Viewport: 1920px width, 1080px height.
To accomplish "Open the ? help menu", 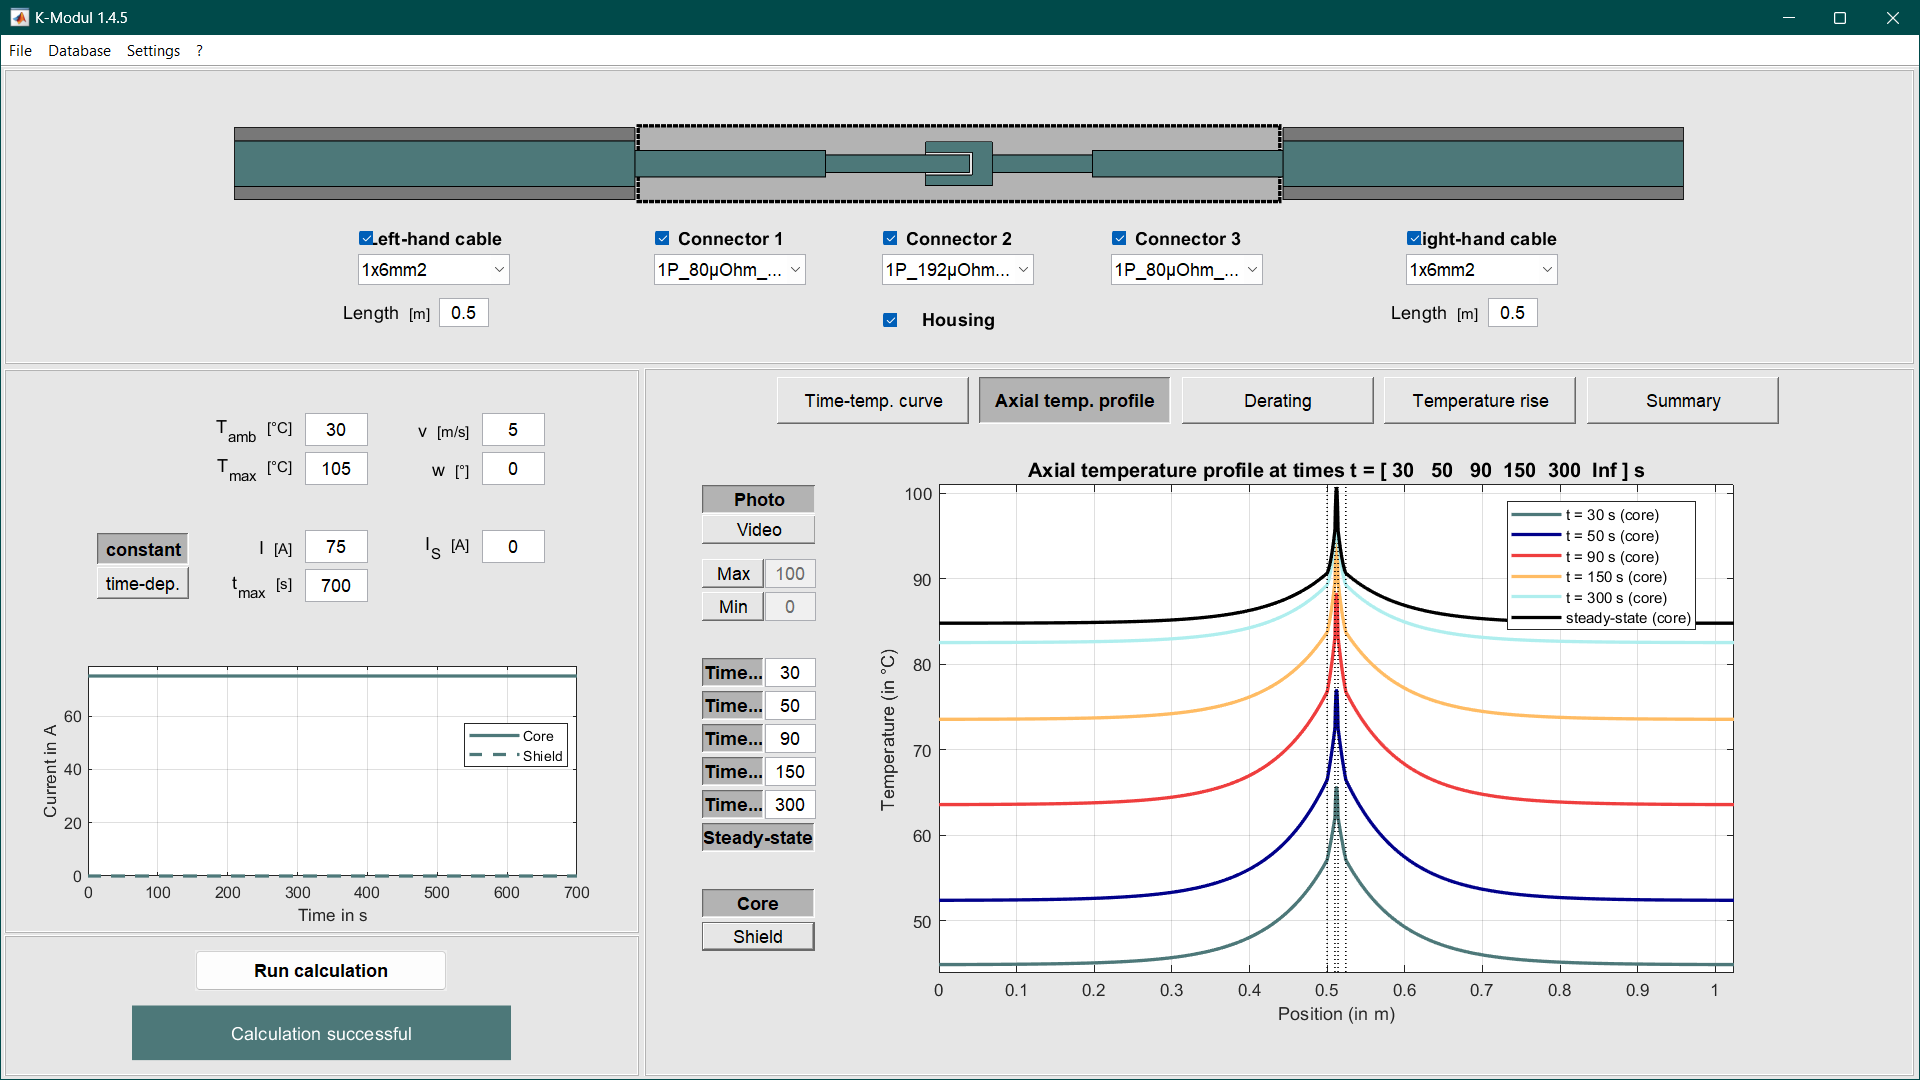I will tap(199, 51).
